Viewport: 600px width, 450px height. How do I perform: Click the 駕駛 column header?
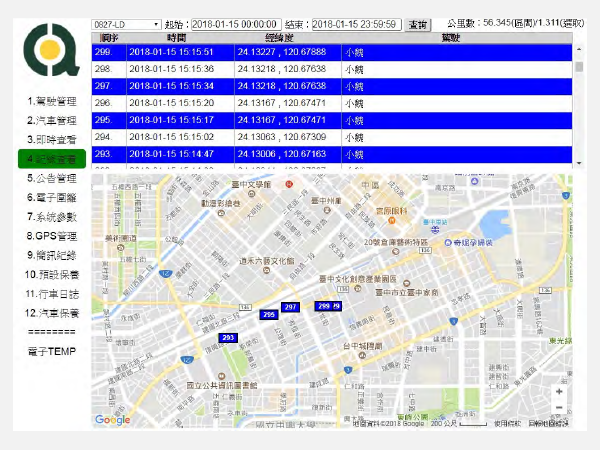point(450,38)
